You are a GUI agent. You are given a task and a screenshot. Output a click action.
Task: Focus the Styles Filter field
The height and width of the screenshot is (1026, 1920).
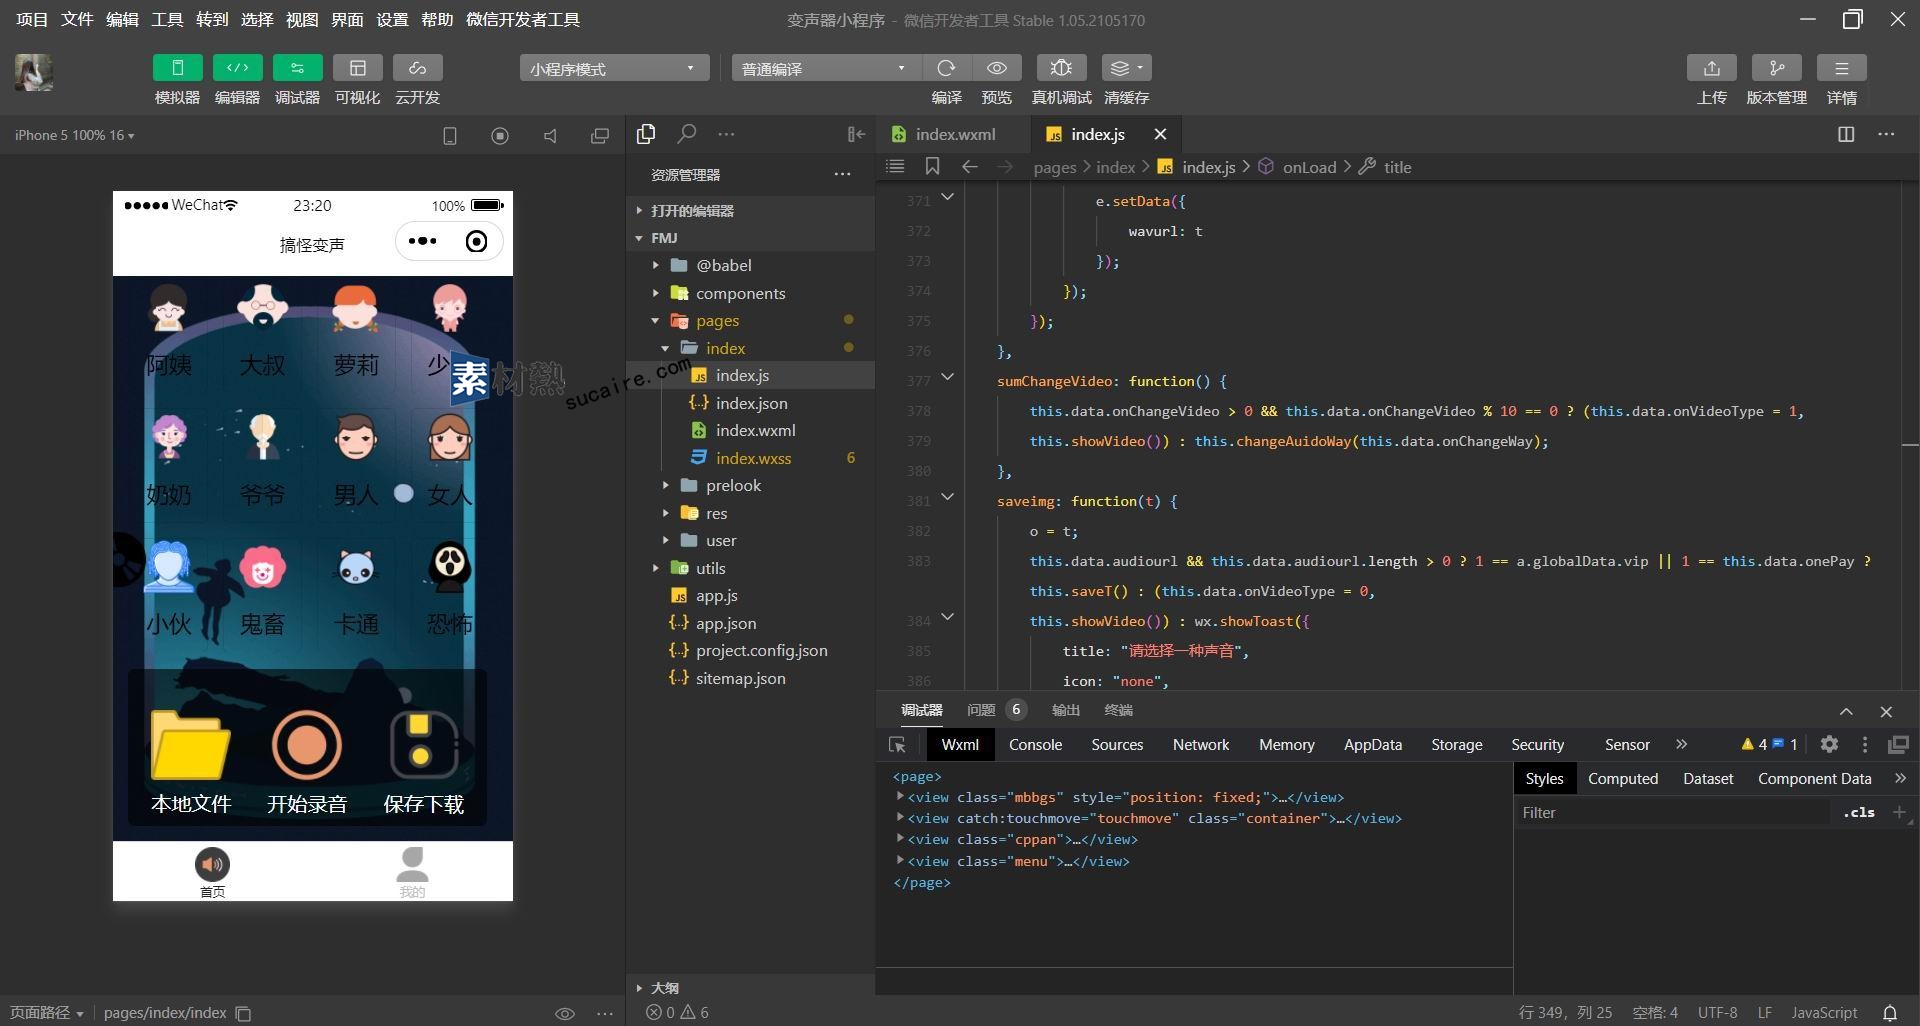(1675, 812)
